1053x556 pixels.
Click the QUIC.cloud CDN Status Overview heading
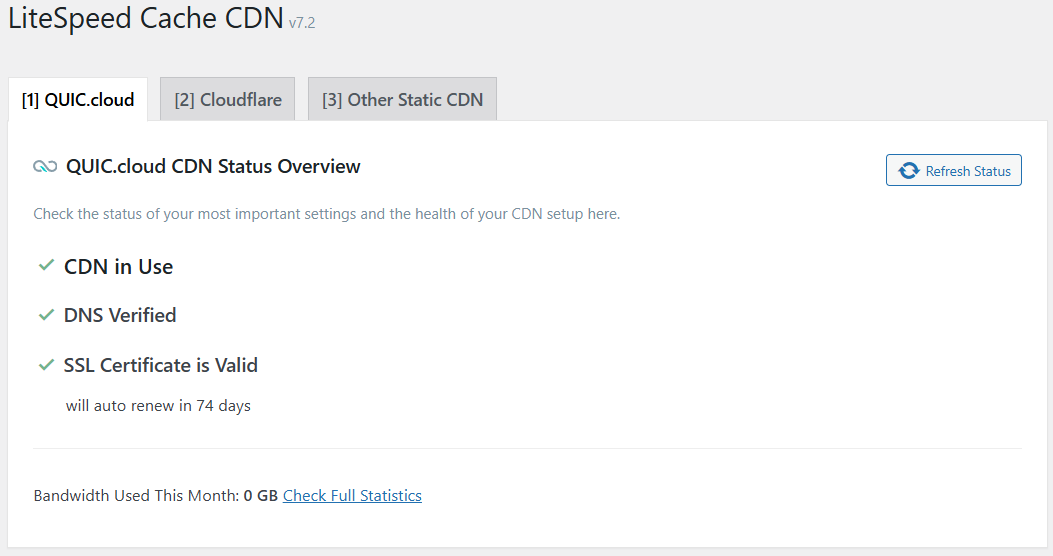coord(213,166)
